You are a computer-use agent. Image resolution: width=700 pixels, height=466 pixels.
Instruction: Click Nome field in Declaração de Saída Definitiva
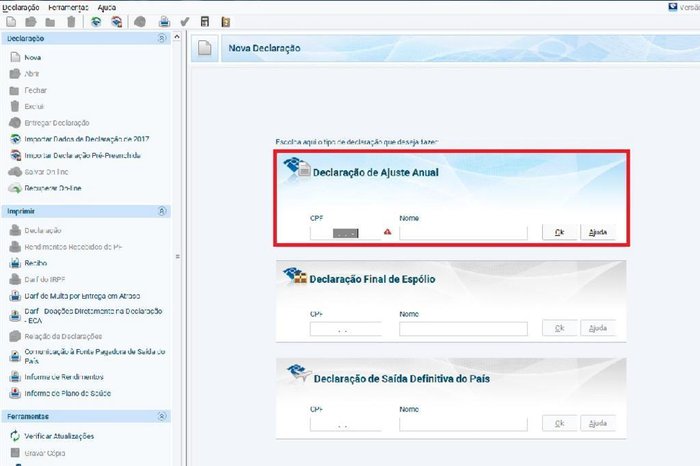463,424
